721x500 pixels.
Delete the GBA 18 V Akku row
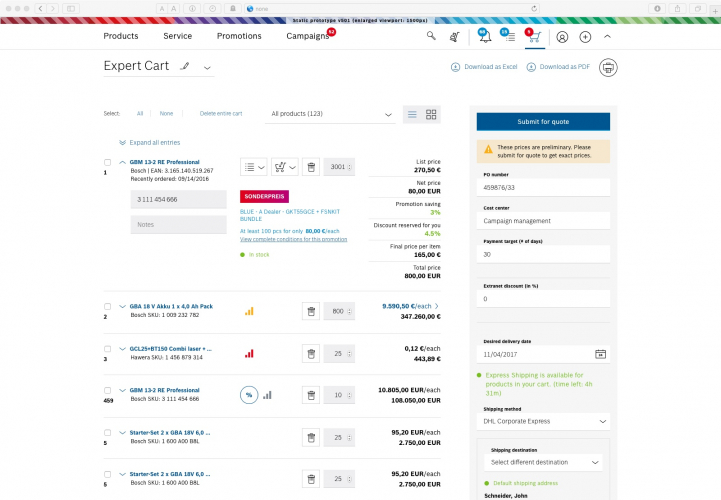311,311
